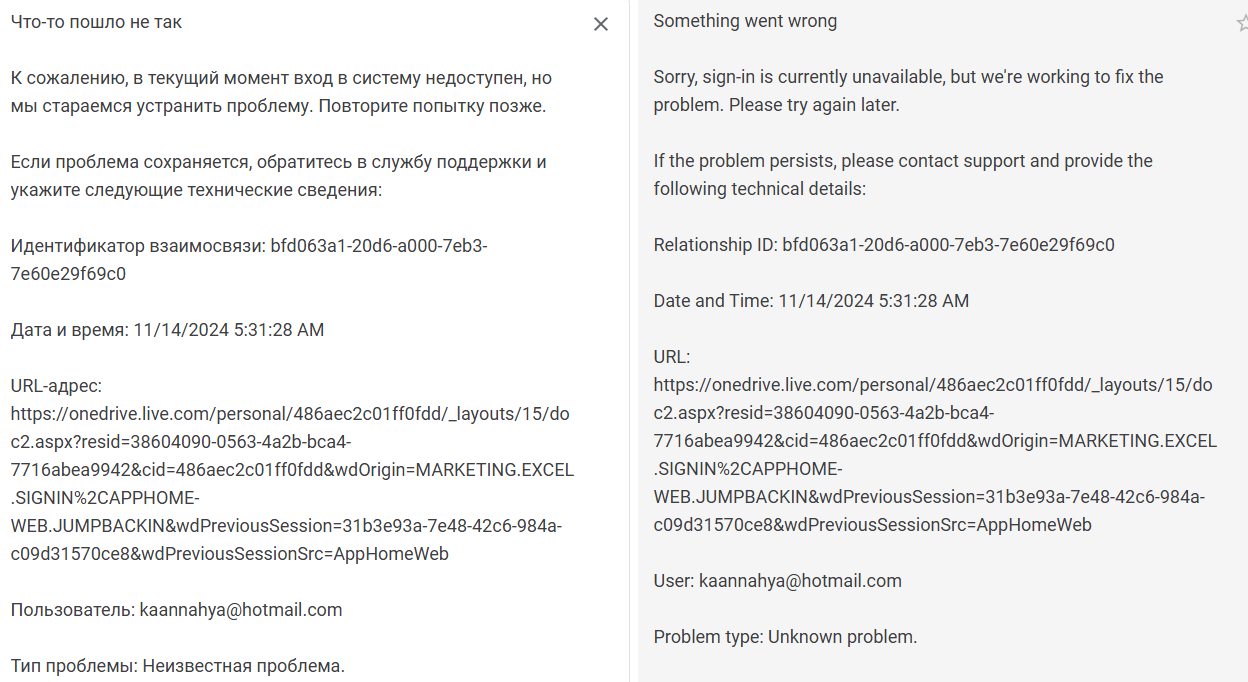The width and height of the screenshot is (1248, 682).
Task: Click the star icon beside Something went wrong
Action: pos(1242,23)
